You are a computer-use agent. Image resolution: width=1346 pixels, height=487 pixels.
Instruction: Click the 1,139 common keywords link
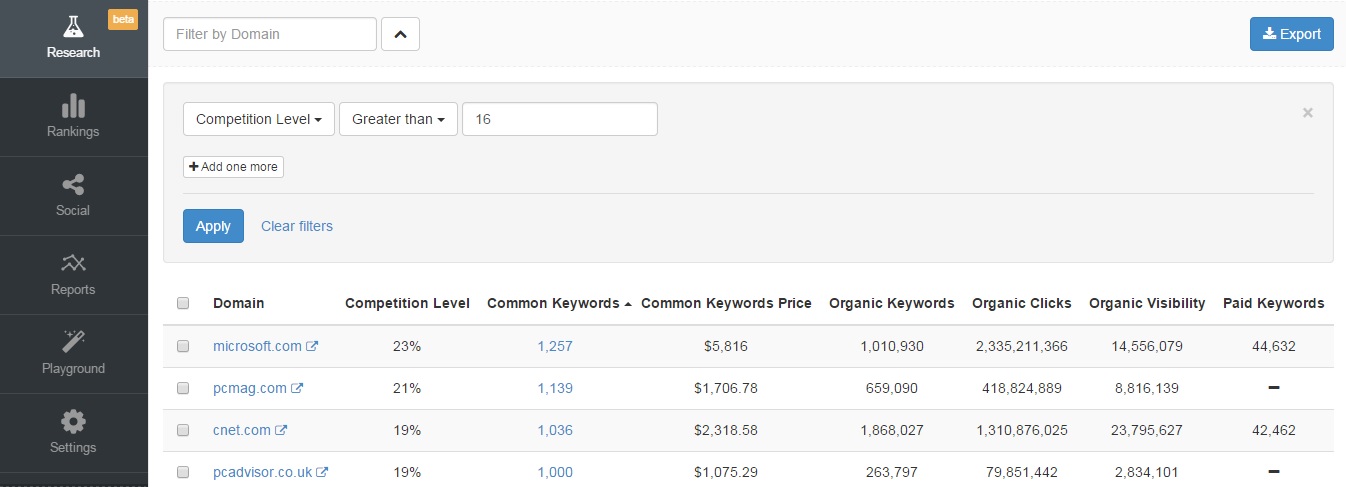(555, 388)
